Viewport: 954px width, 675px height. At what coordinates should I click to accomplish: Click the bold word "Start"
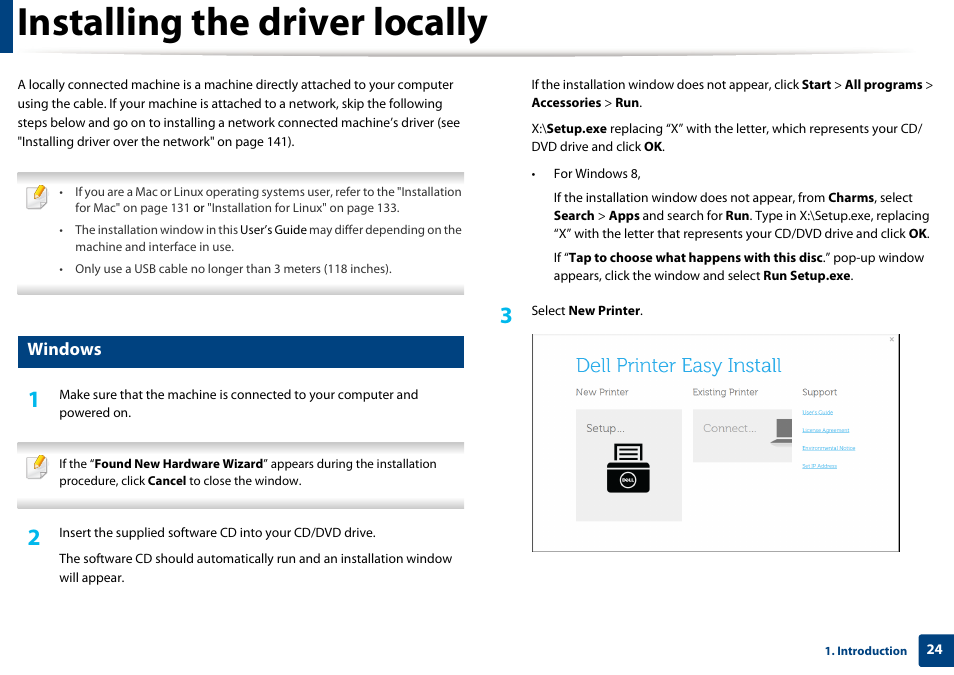pos(816,85)
